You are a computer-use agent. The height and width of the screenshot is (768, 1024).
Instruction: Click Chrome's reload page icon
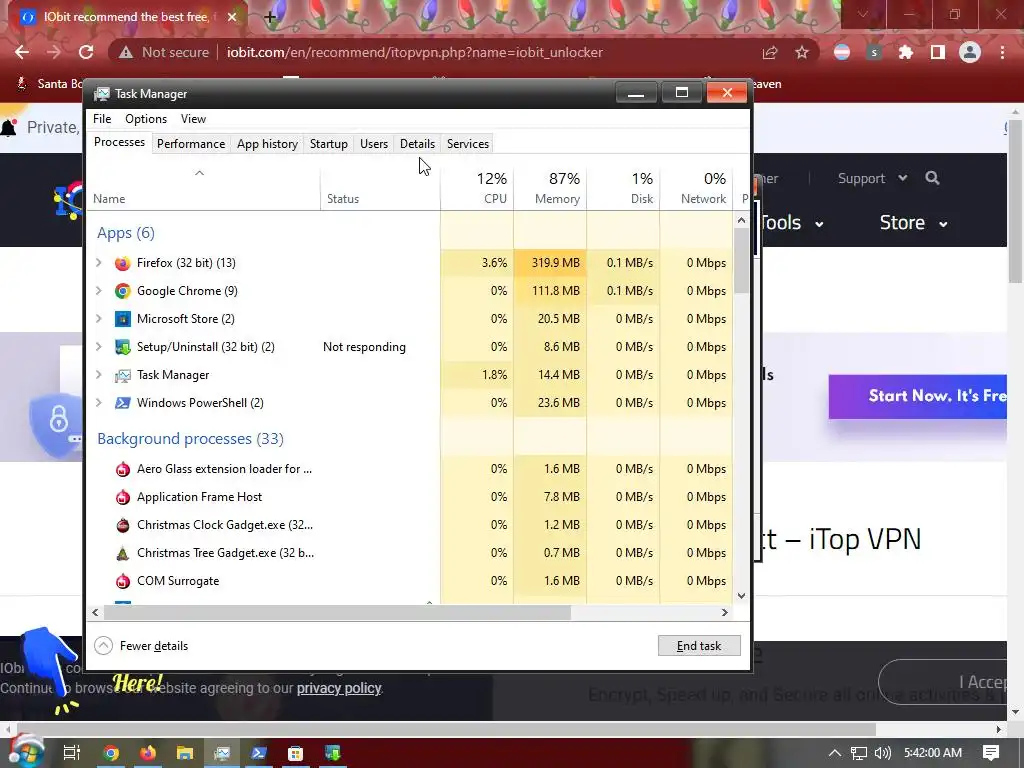click(86, 52)
